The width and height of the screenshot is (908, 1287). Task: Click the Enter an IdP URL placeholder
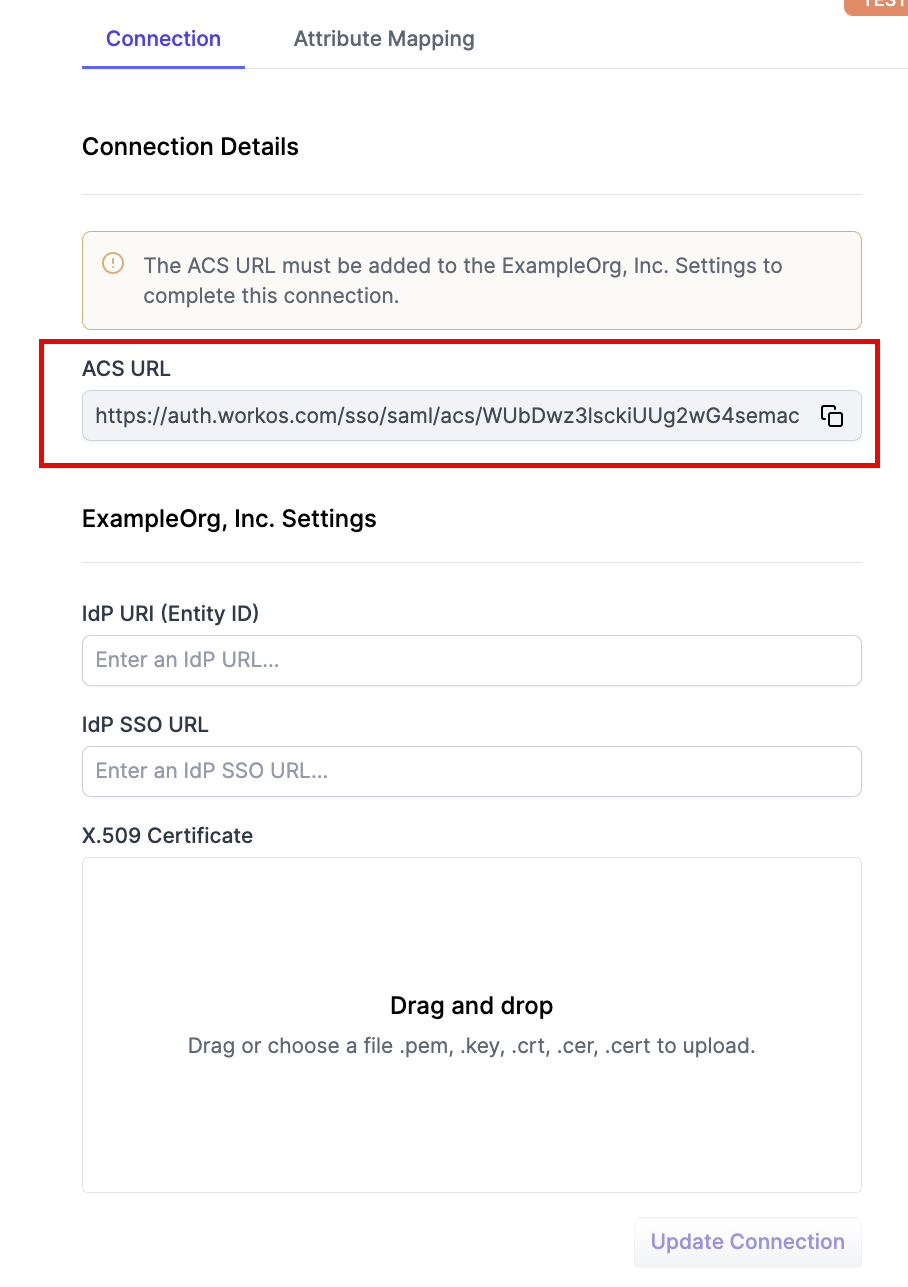click(187, 660)
